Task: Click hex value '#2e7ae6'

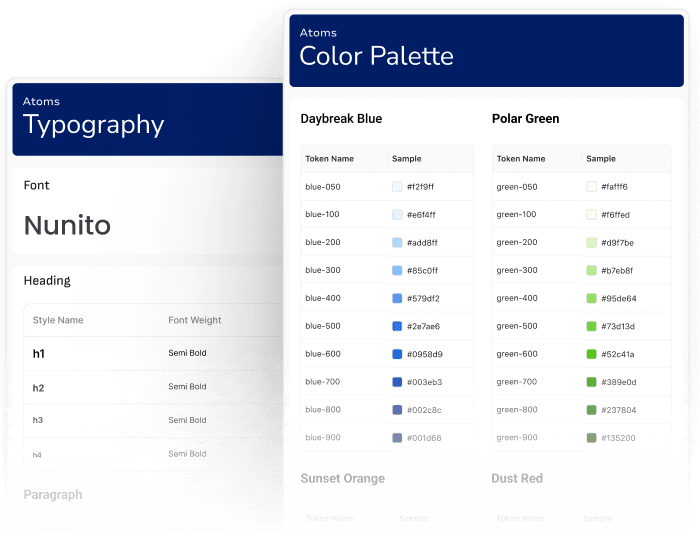Action: pos(423,326)
